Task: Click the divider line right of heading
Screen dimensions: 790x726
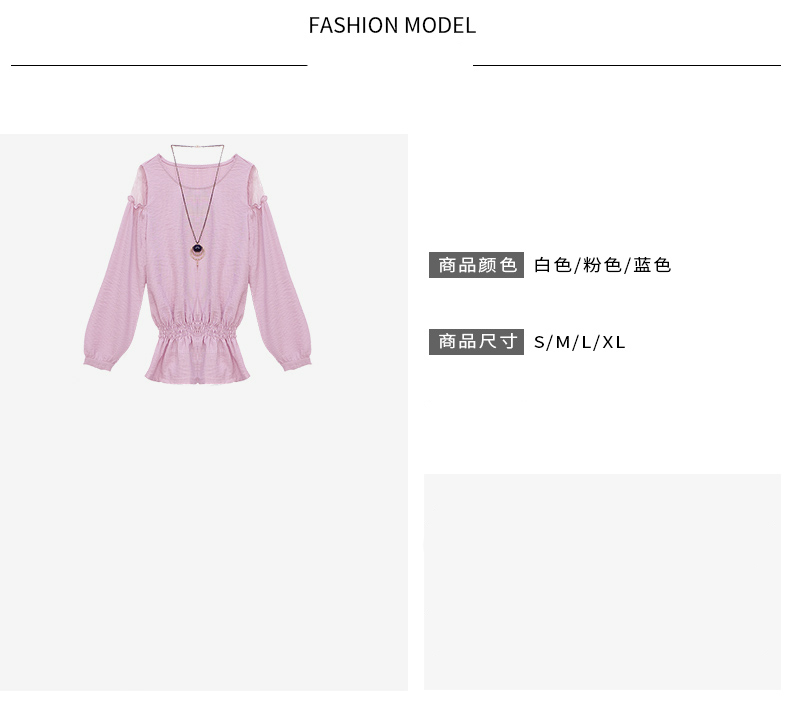Action: (627, 65)
